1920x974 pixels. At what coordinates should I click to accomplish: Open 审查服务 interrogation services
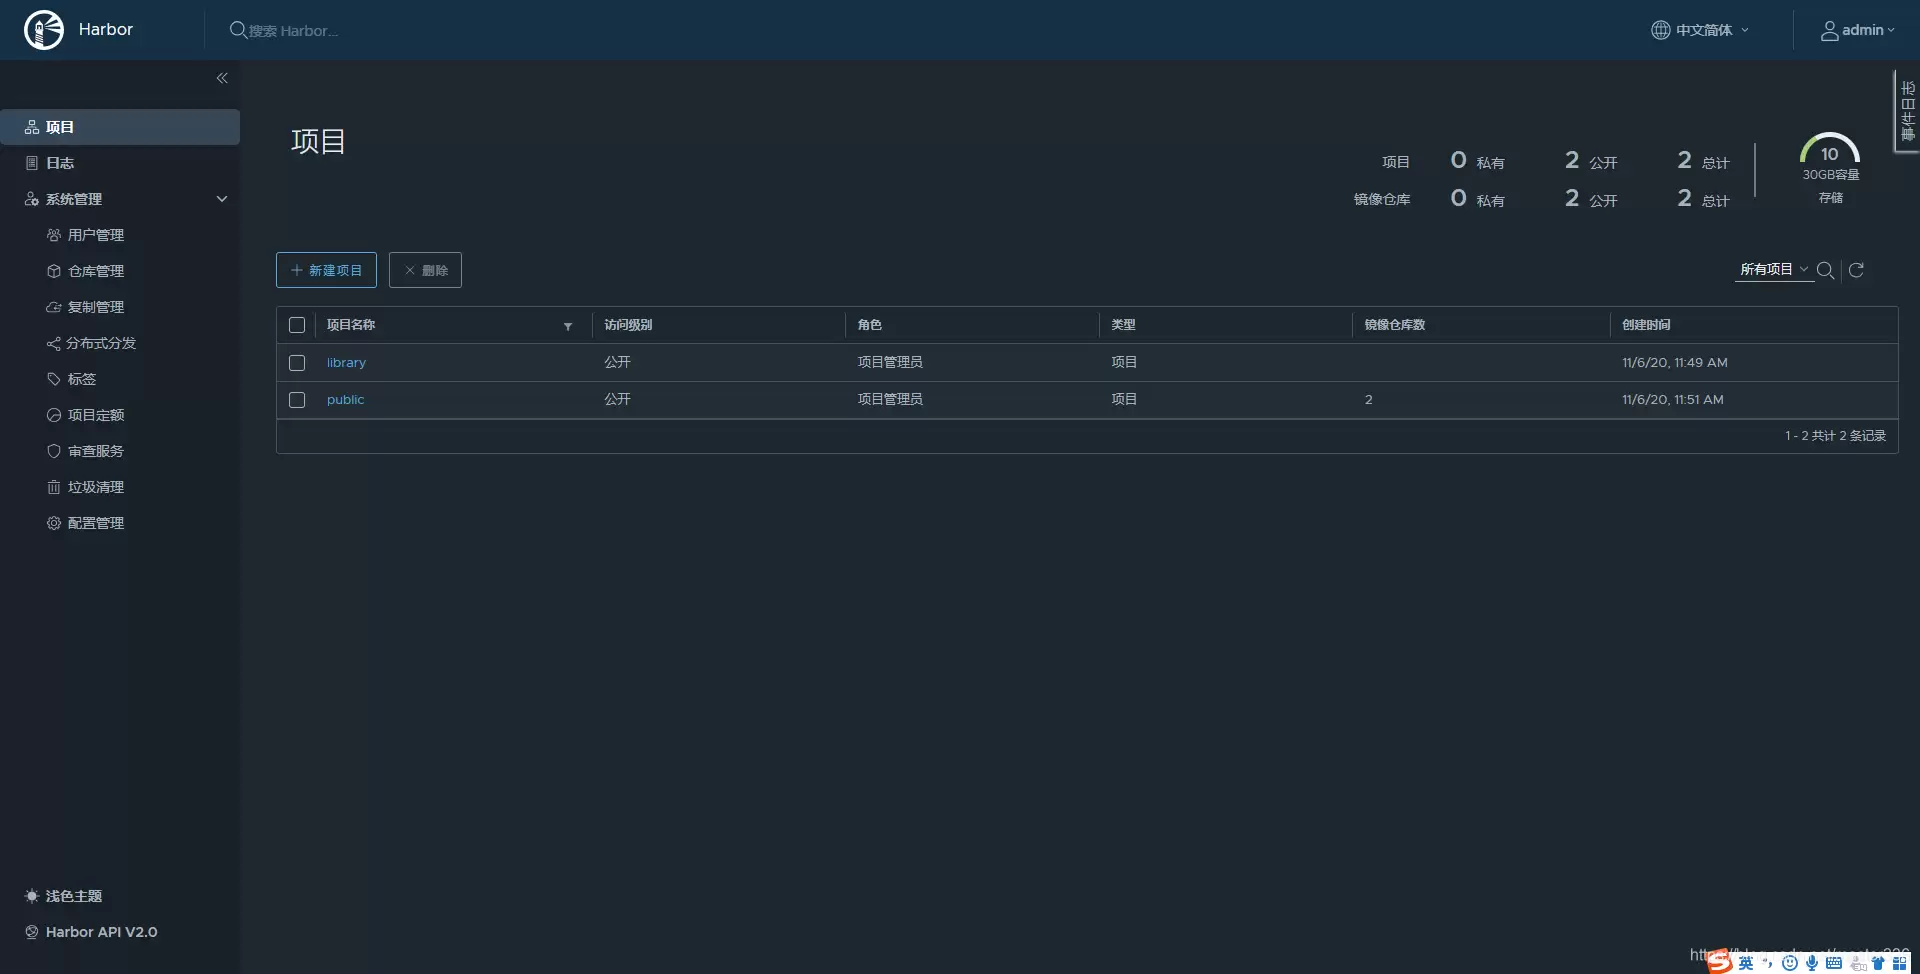pyautogui.click(x=96, y=451)
